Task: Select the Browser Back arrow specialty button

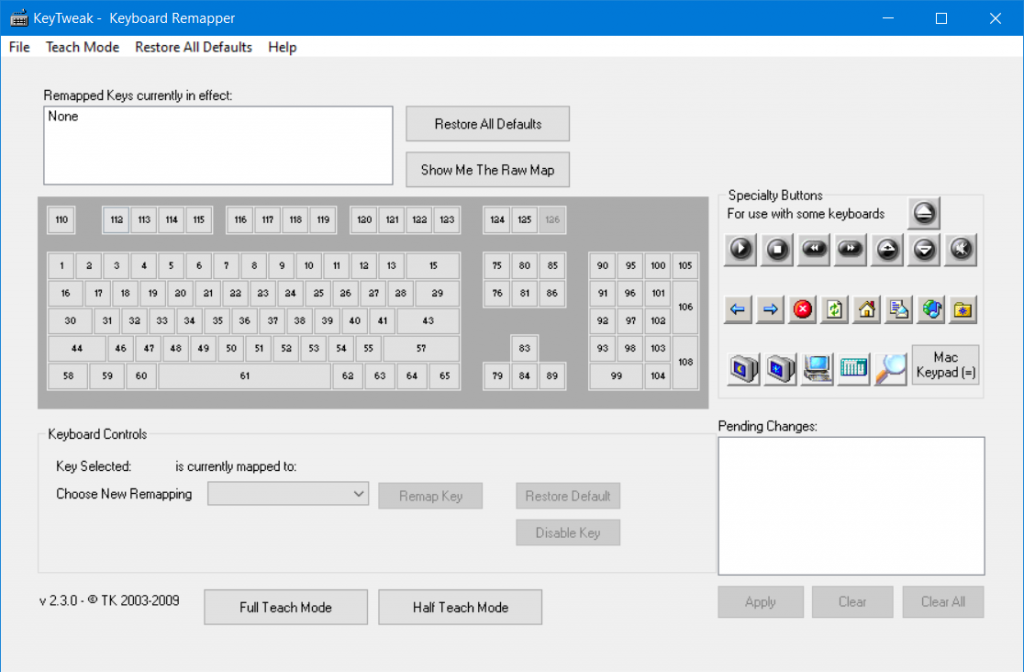Action: click(x=738, y=309)
